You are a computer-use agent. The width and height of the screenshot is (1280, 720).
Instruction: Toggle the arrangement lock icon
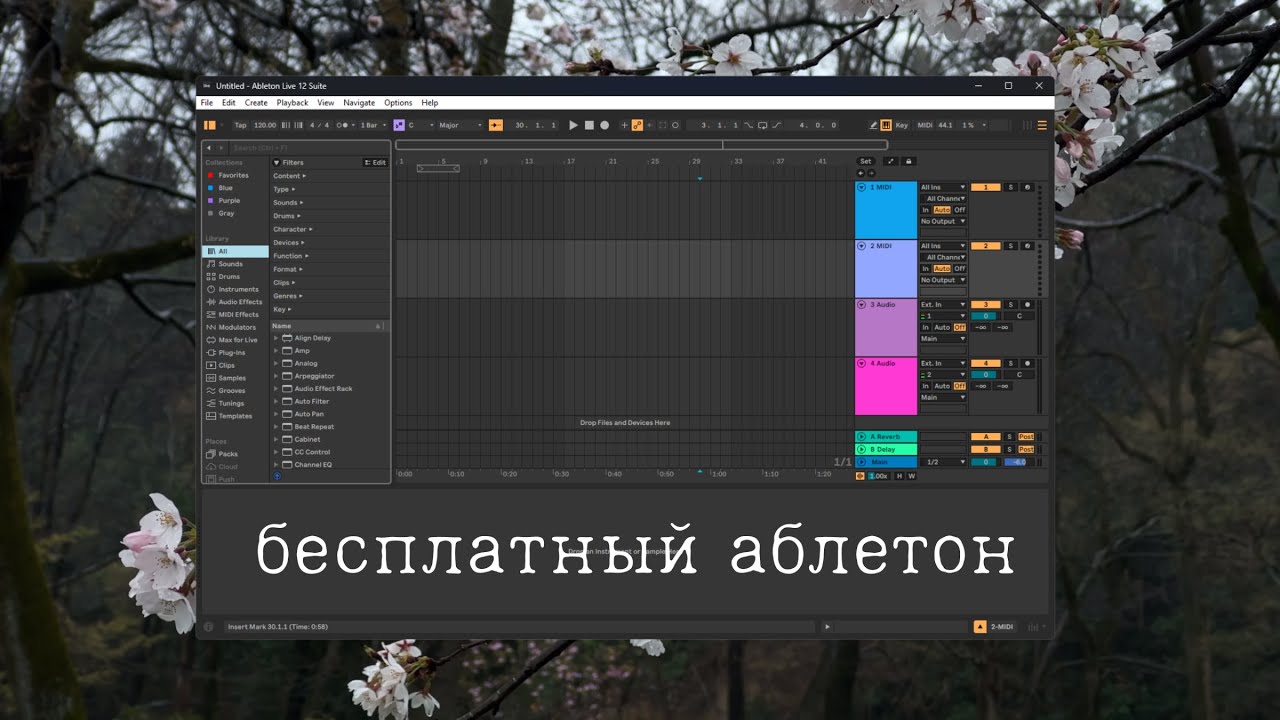tap(909, 161)
